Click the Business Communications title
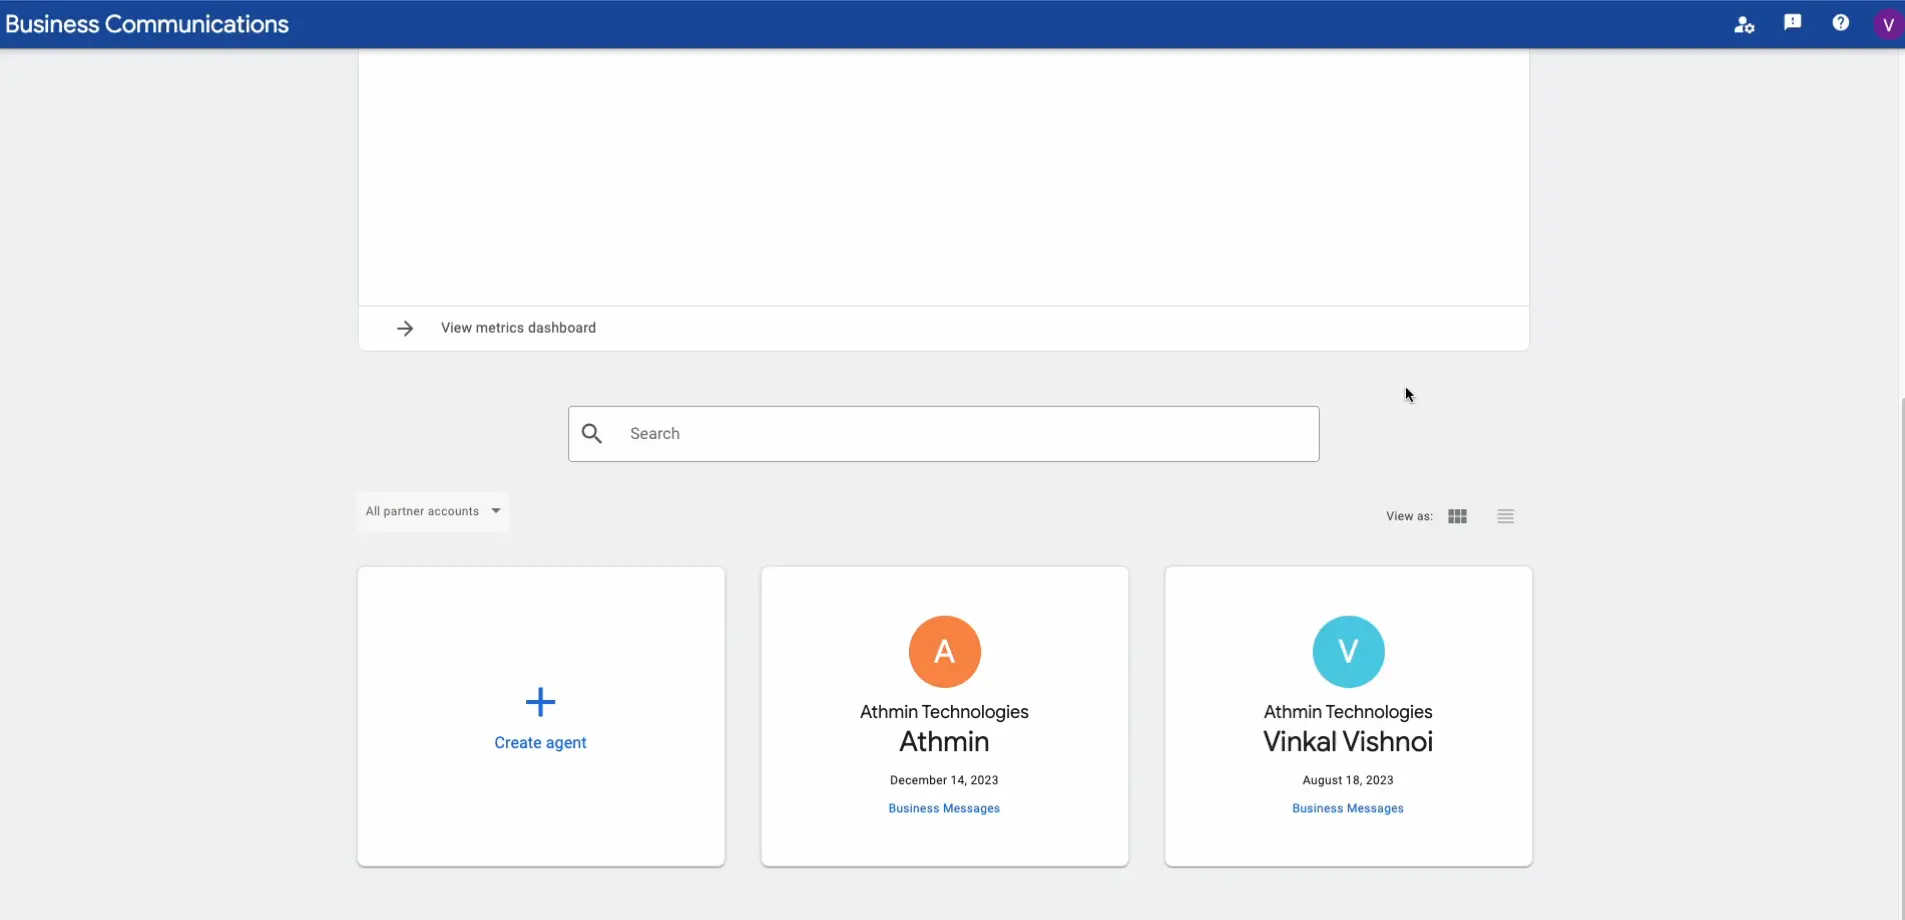This screenshot has height=920, width=1905. tap(147, 24)
